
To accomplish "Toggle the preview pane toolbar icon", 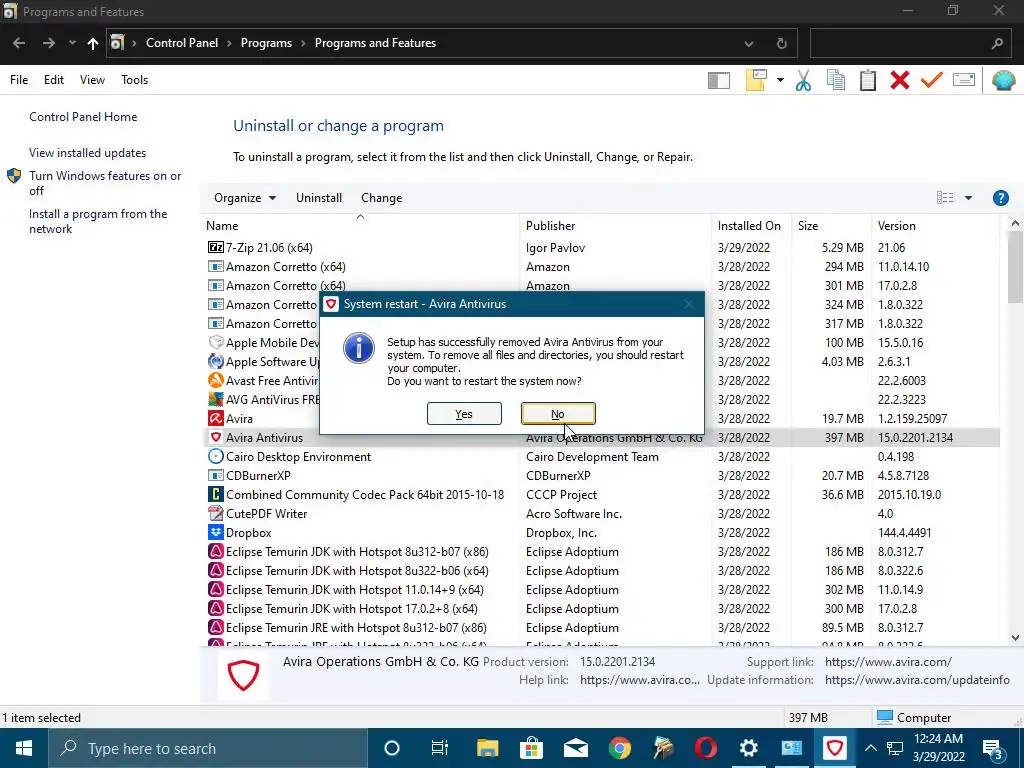I will click(718, 80).
